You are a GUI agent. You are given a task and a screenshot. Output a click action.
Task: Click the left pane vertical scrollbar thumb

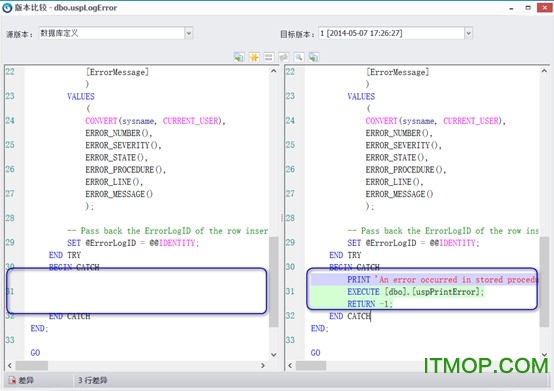[x=273, y=282]
